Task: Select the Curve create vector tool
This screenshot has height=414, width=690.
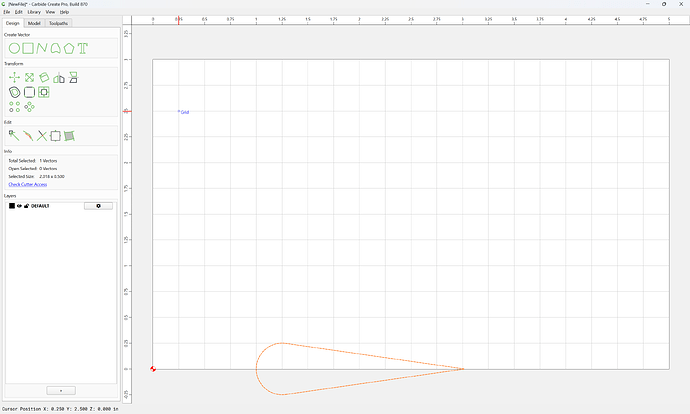Action: (x=55, y=48)
